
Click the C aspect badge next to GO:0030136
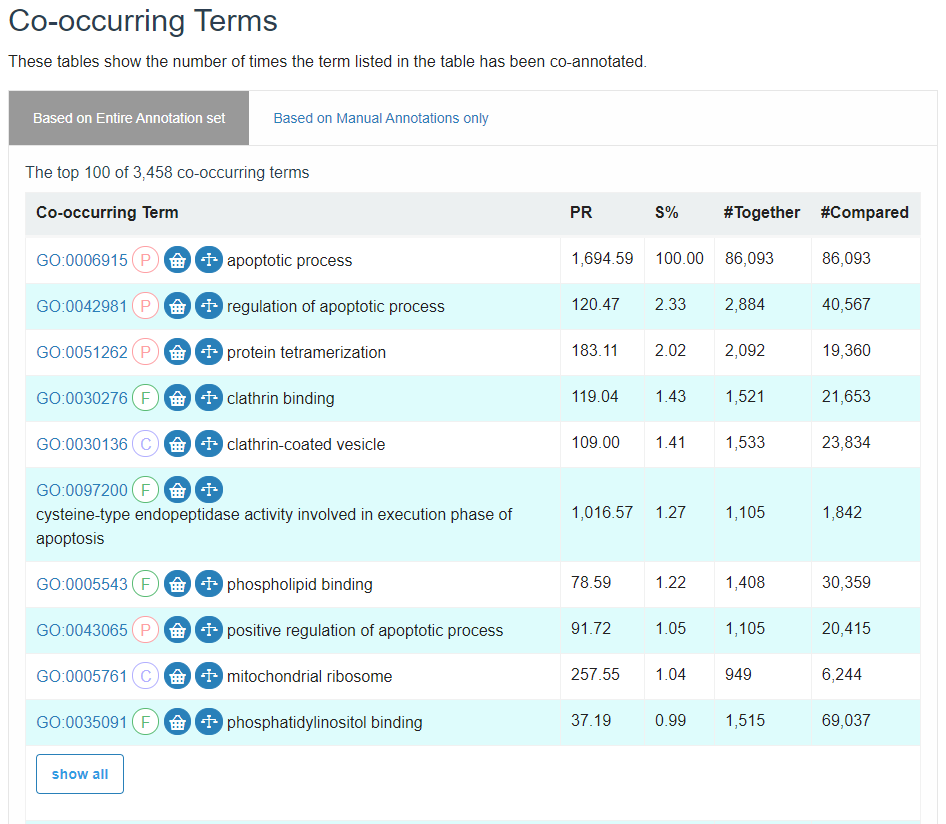pyautogui.click(x=145, y=444)
